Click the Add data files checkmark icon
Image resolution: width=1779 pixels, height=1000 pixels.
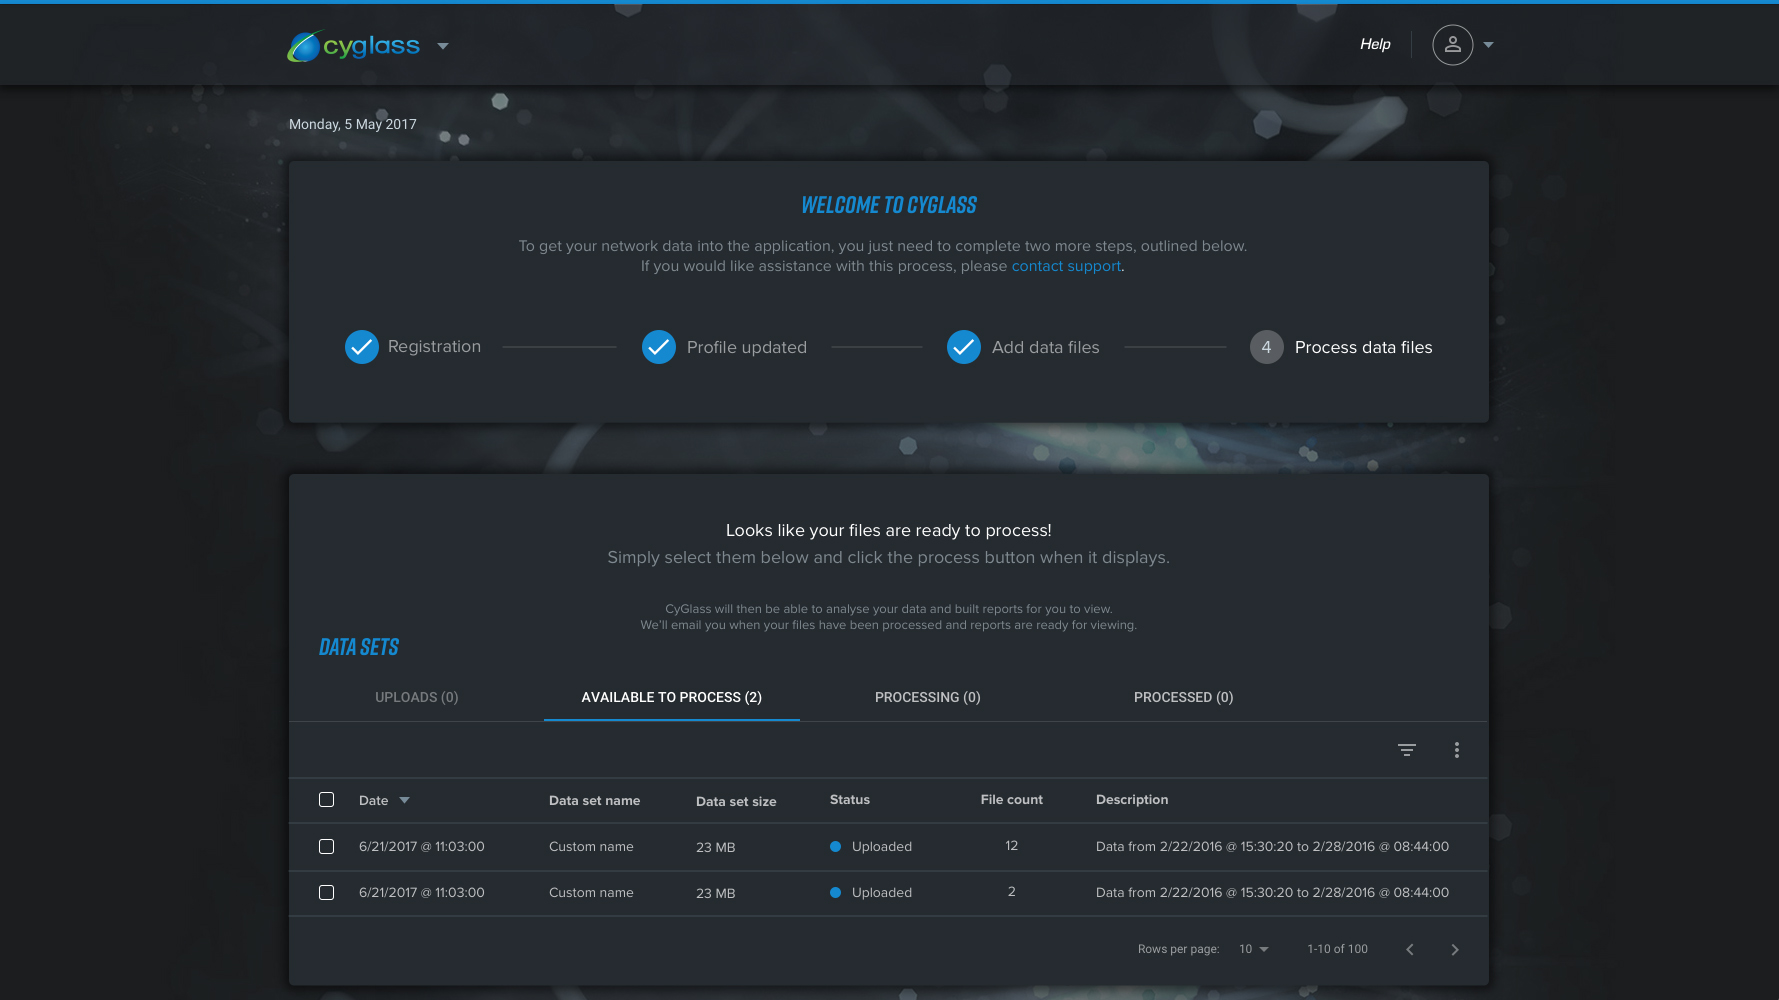pyautogui.click(x=963, y=347)
